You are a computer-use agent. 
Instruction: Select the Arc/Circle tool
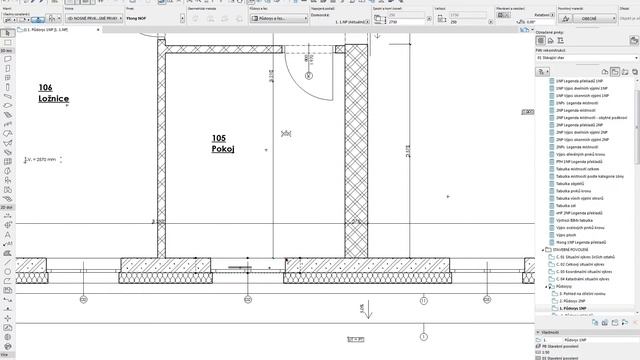coord(7,272)
